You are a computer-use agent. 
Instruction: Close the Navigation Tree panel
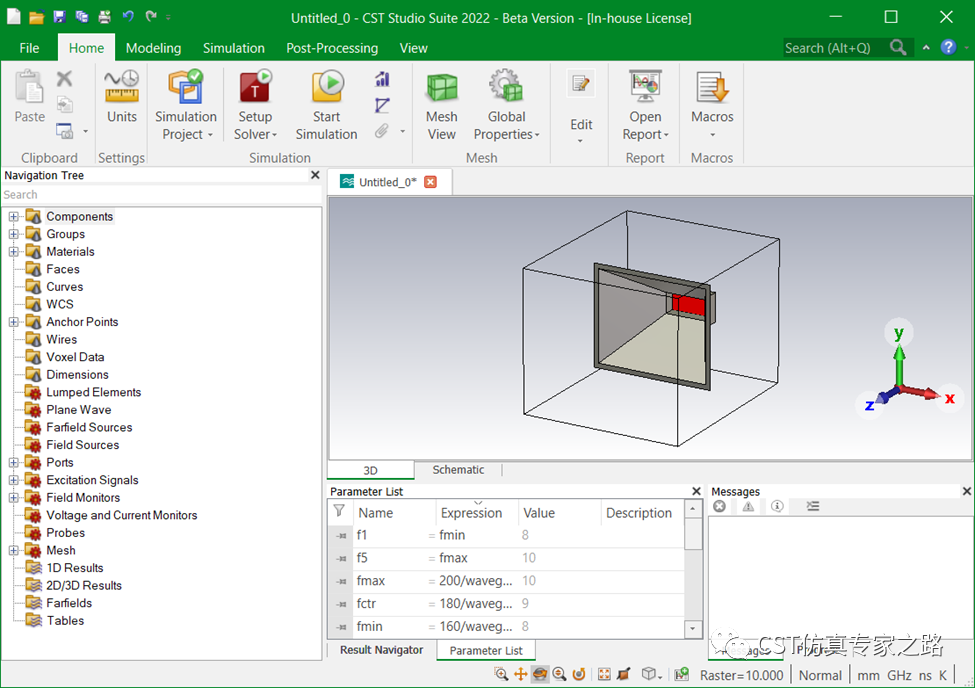(x=315, y=175)
